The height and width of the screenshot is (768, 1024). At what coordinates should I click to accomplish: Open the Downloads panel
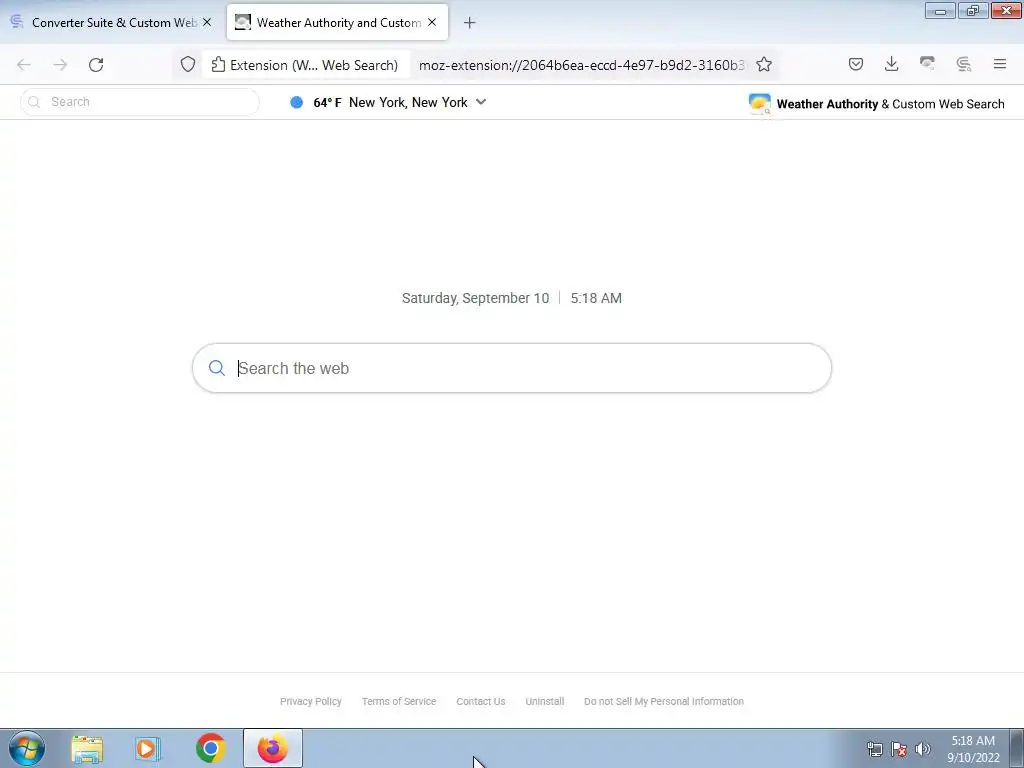pos(891,64)
